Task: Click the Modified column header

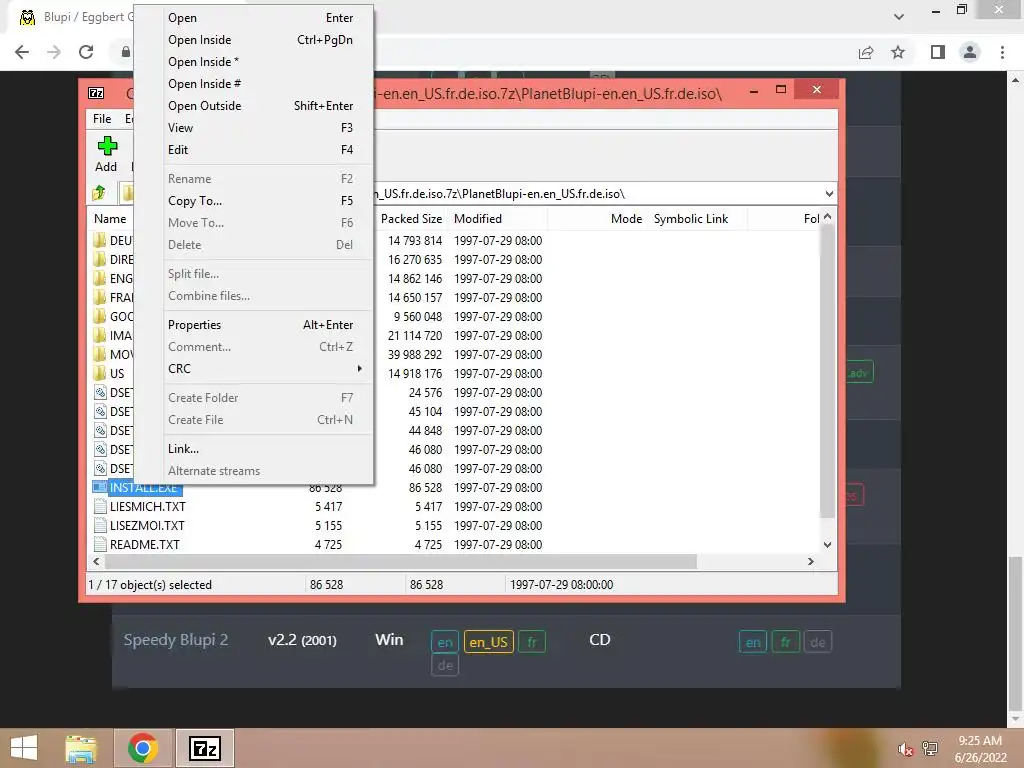Action: 478,219
